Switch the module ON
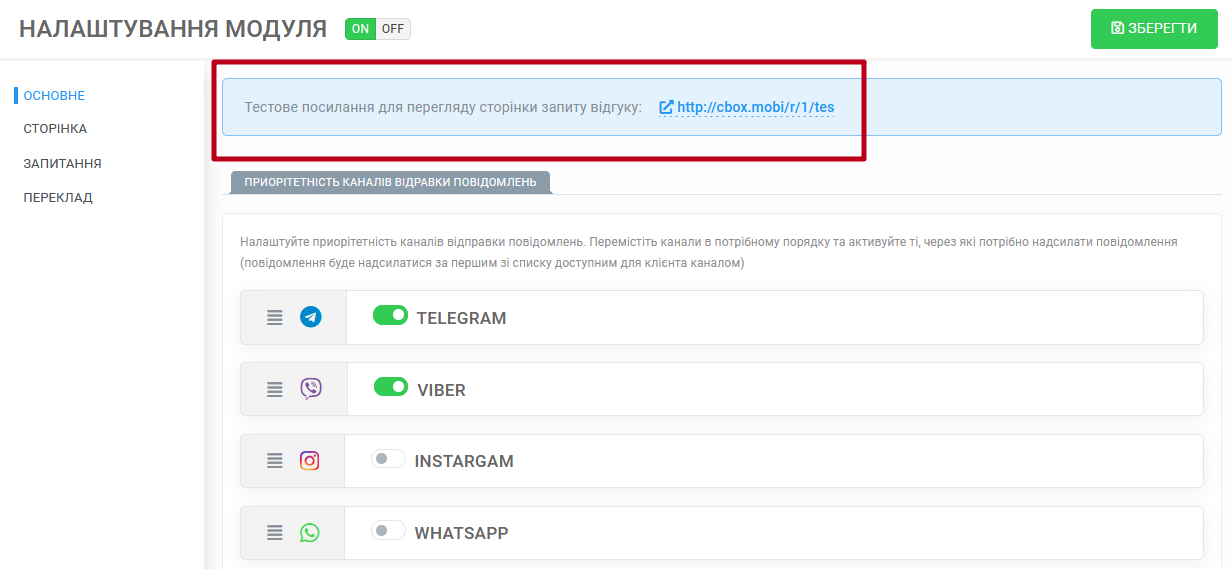1232x569 pixels. [360, 29]
